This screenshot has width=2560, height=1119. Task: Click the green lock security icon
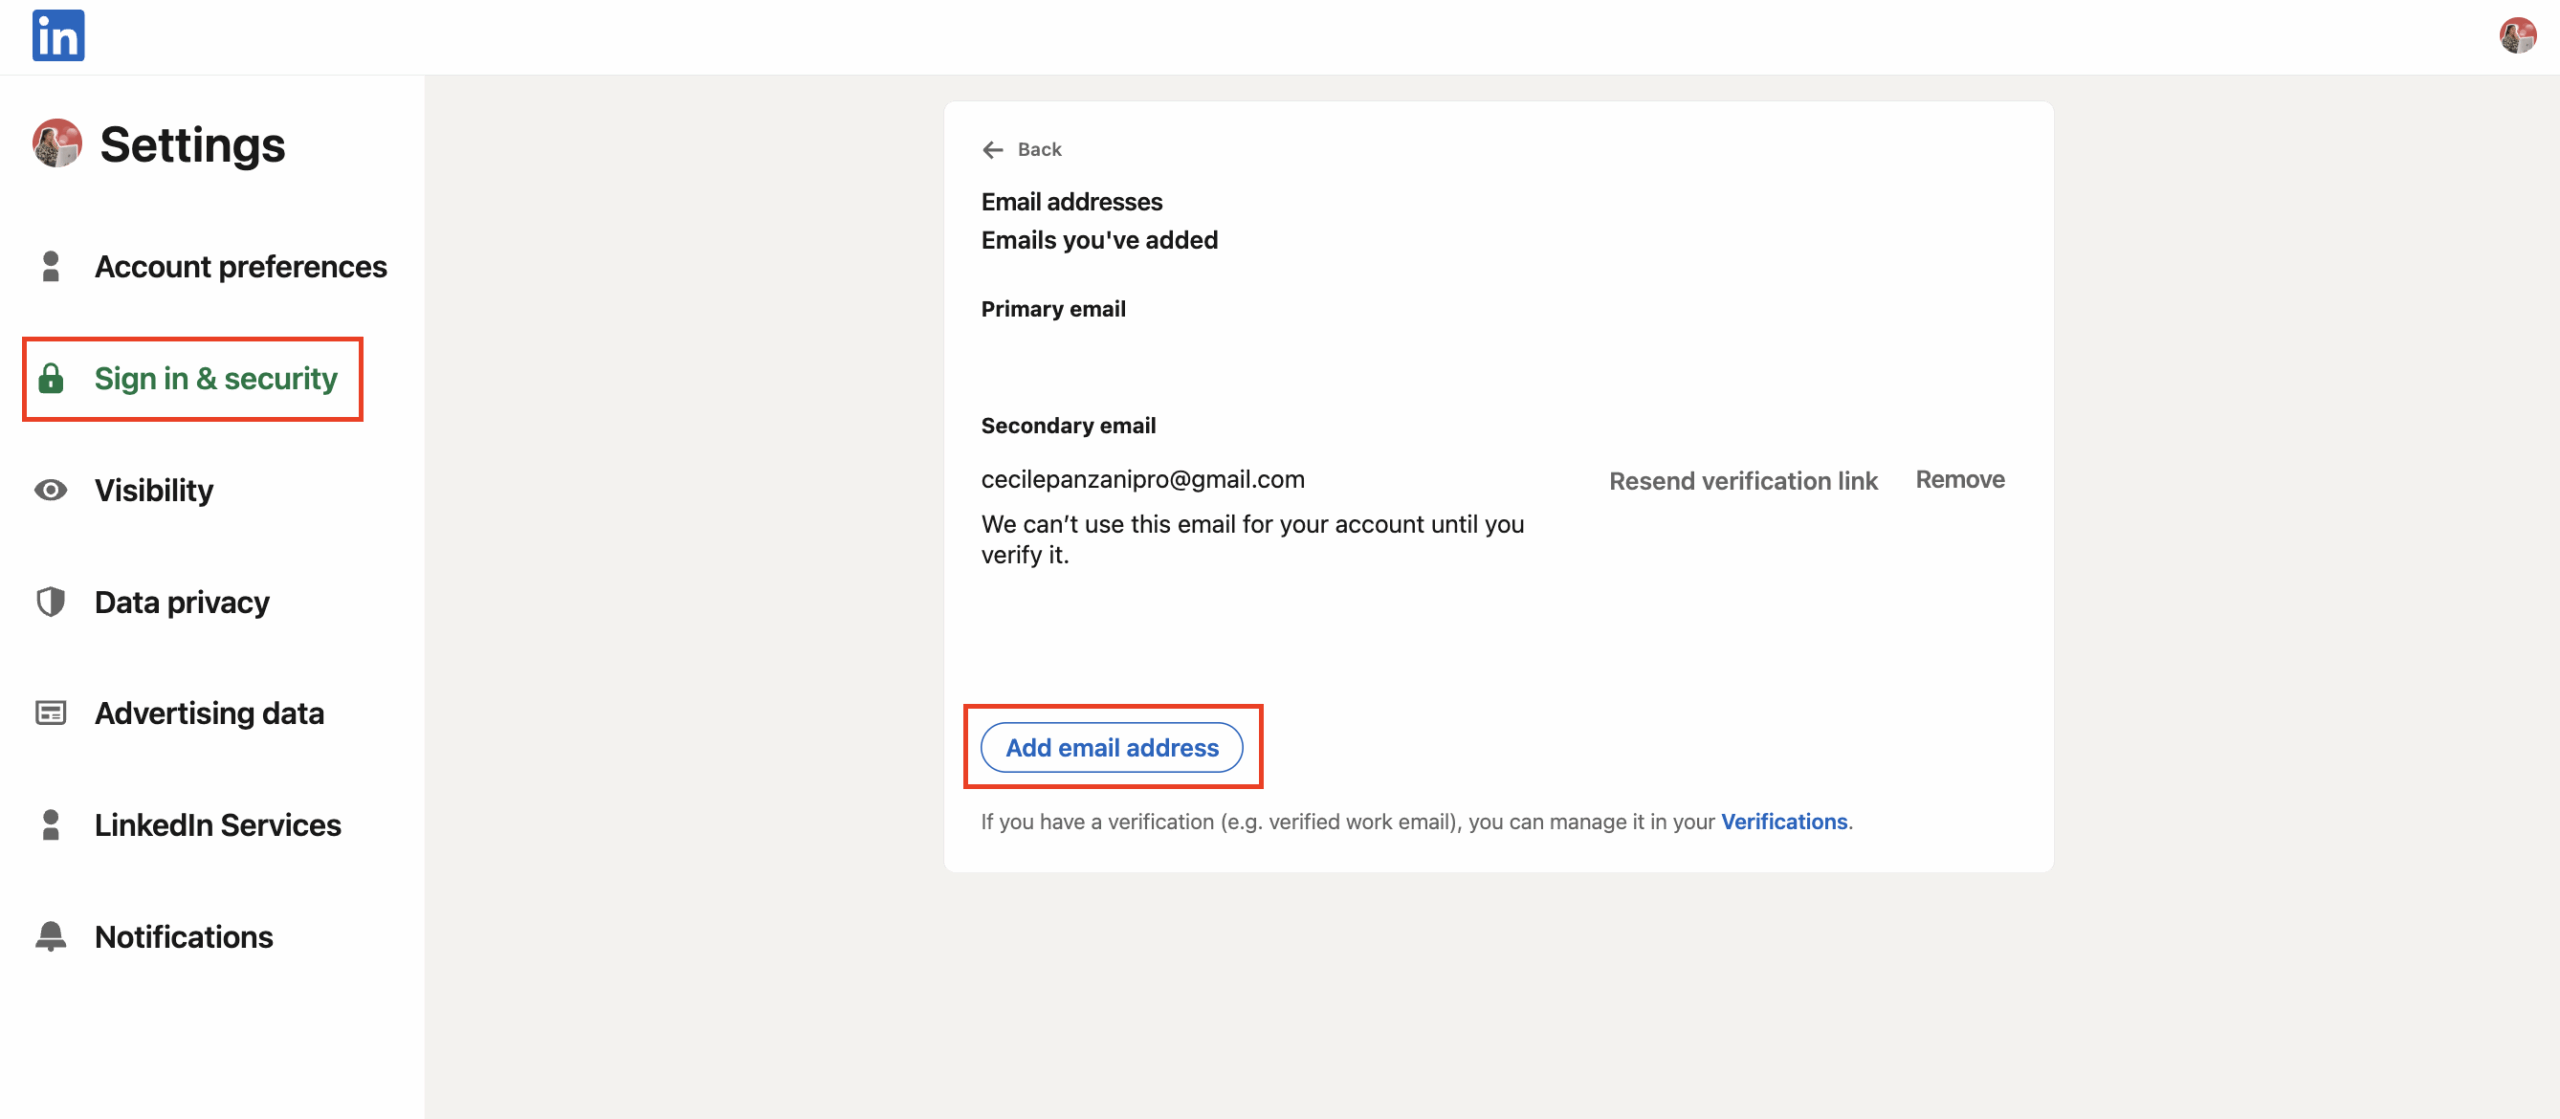coord(51,379)
